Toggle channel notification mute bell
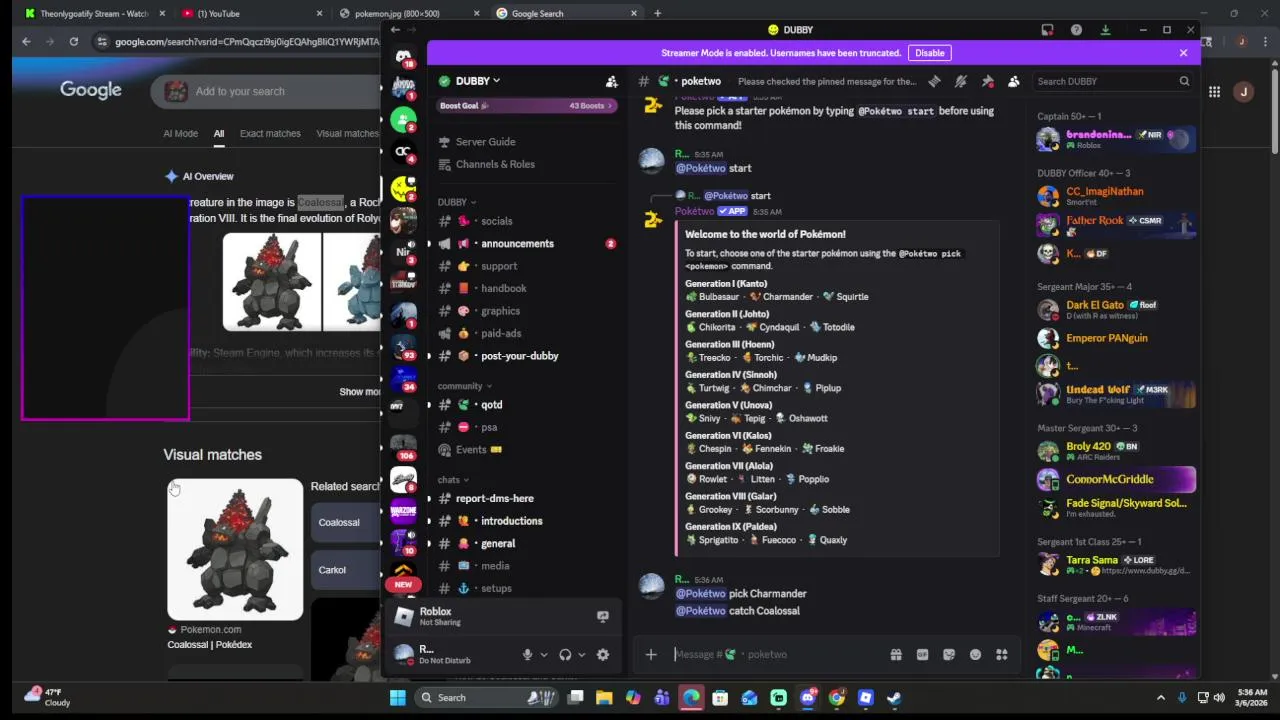The width and height of the screenshot is (1280, 720). click(960, 81)
